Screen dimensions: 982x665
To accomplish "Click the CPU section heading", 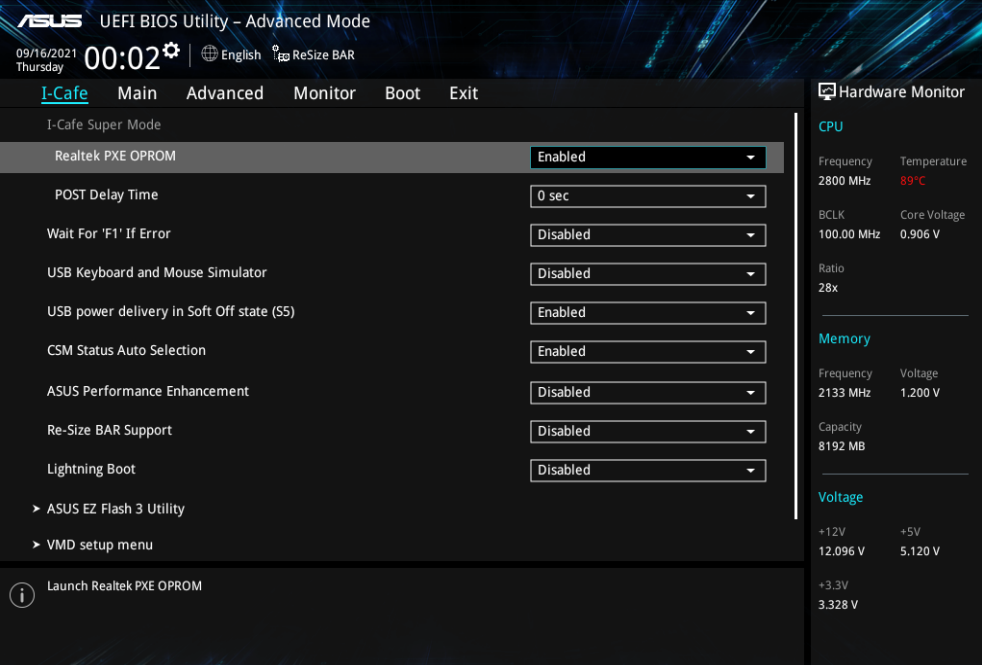I will click(830, 126).
